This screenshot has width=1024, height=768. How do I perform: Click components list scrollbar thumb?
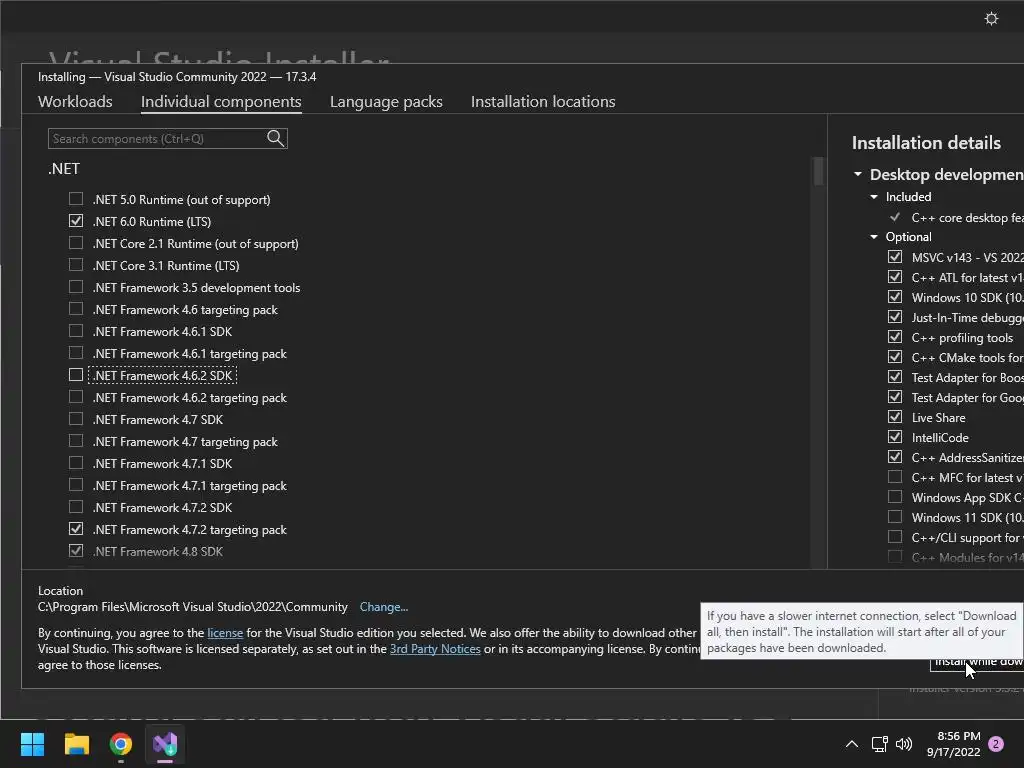(818, 171)
